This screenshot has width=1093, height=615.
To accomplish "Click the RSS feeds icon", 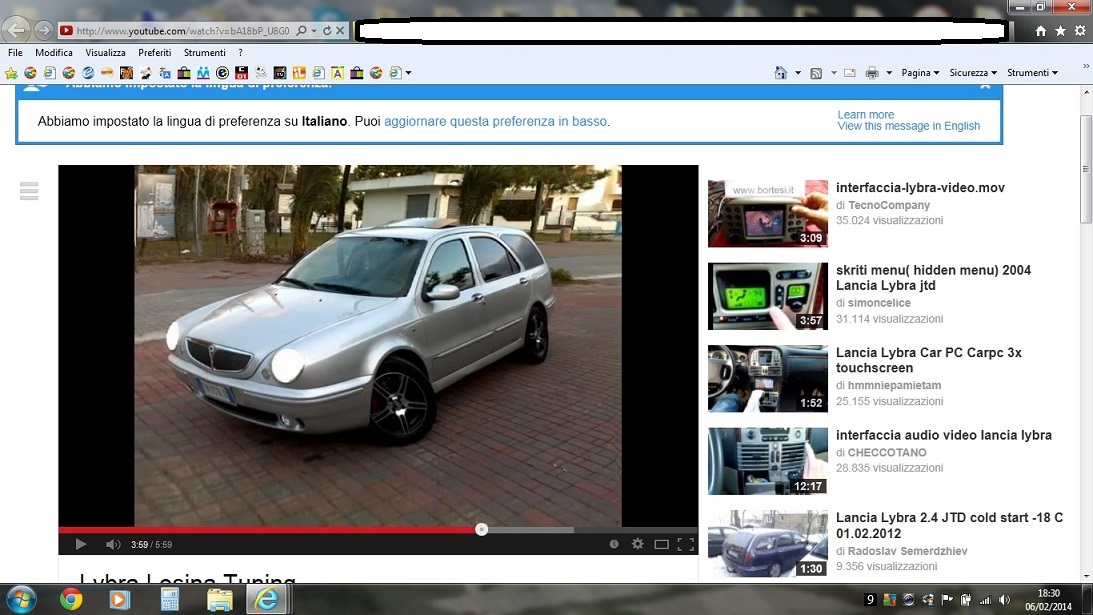I will [816, 73].
